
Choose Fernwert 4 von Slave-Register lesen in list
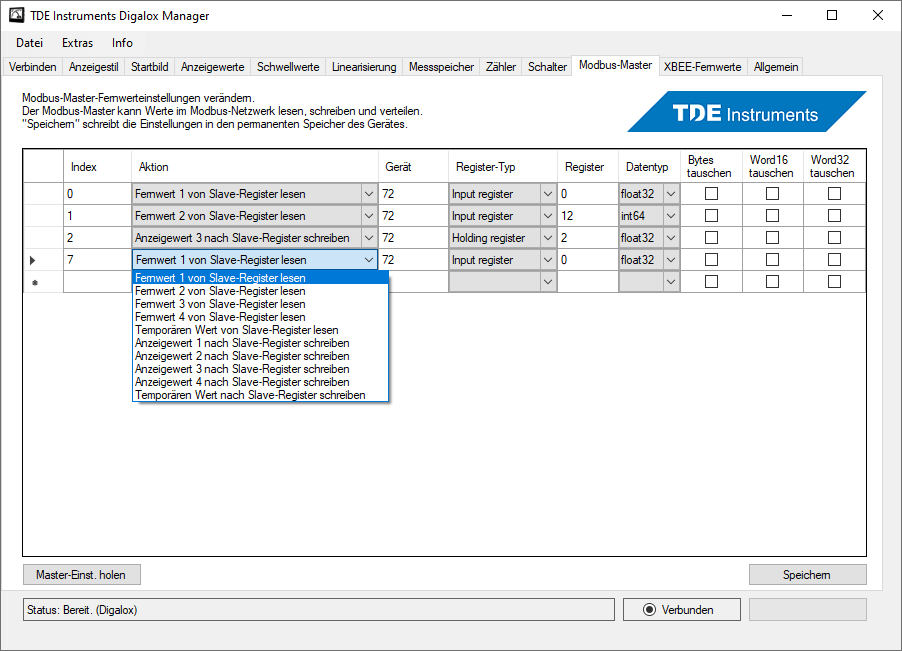261,317
